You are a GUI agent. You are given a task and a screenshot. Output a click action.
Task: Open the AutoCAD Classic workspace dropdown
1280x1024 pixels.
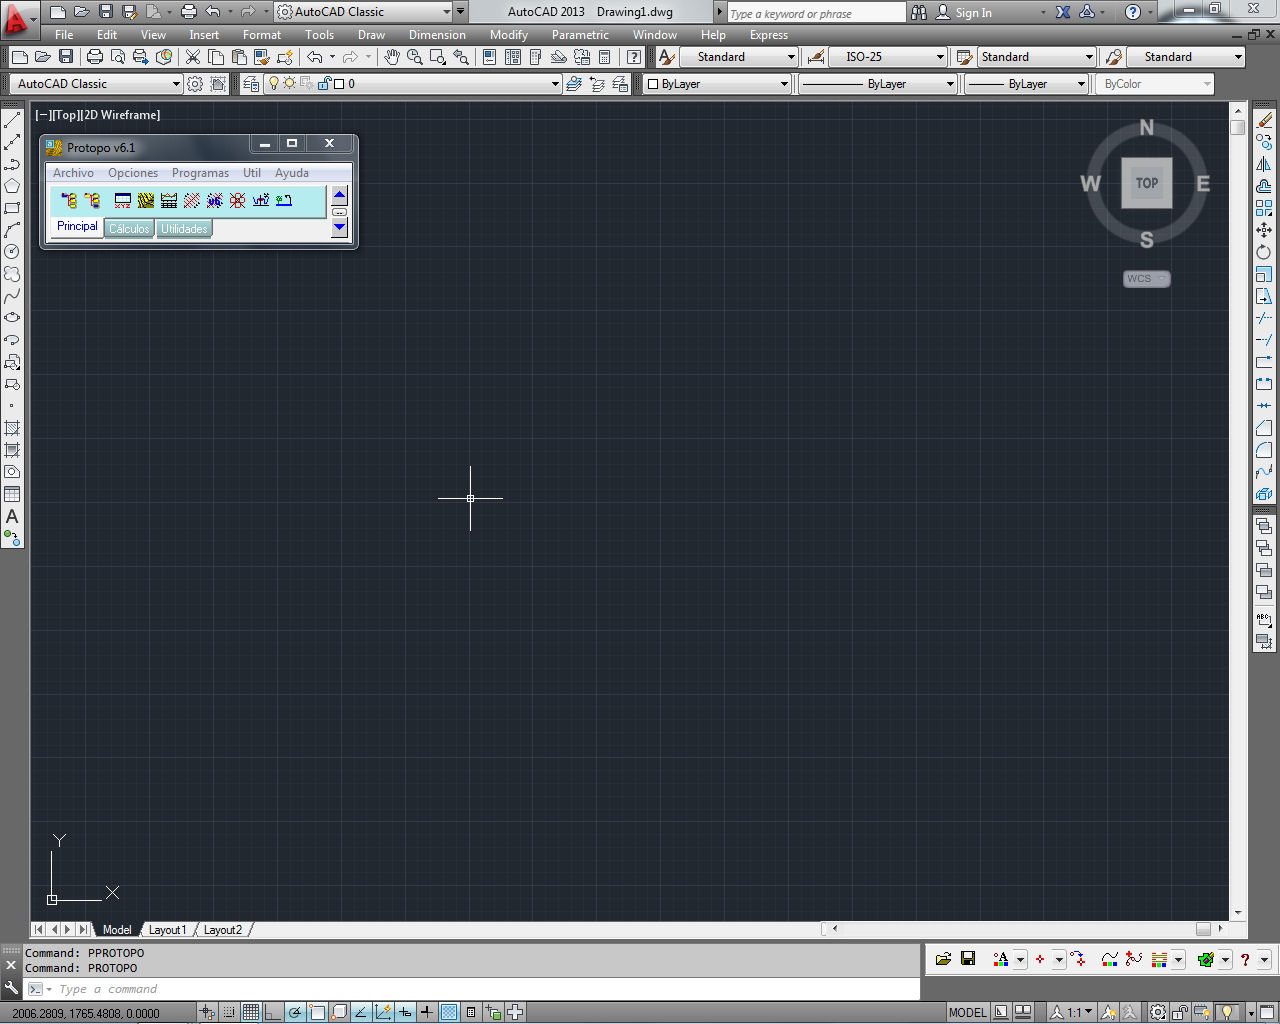96,84
